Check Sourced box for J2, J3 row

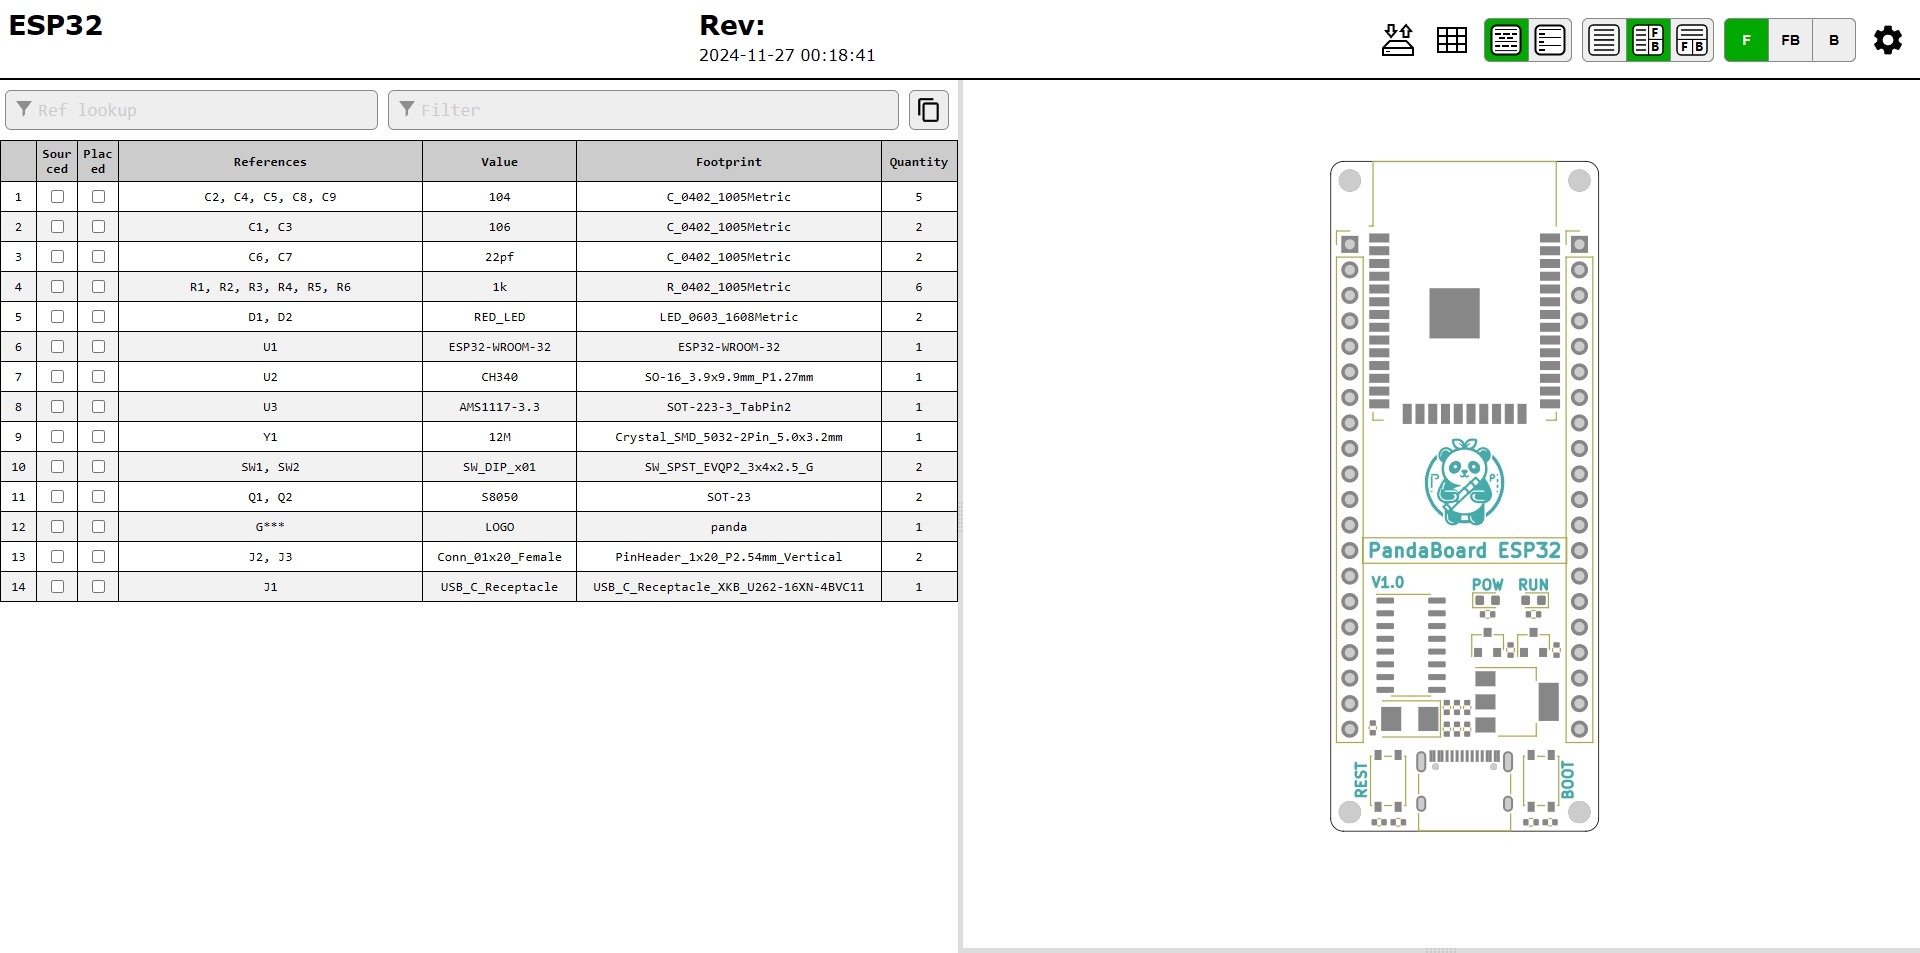[x=57, y=557]
